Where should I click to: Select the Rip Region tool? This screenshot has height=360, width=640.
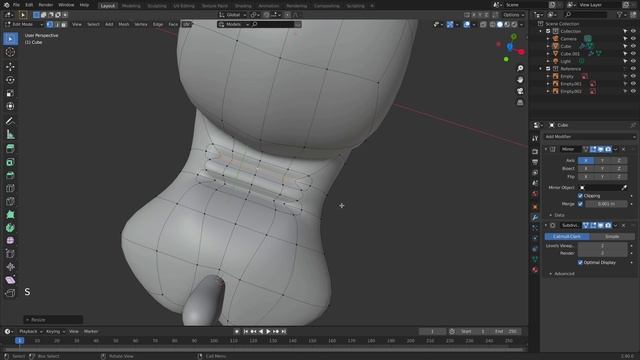coord(10,293)
